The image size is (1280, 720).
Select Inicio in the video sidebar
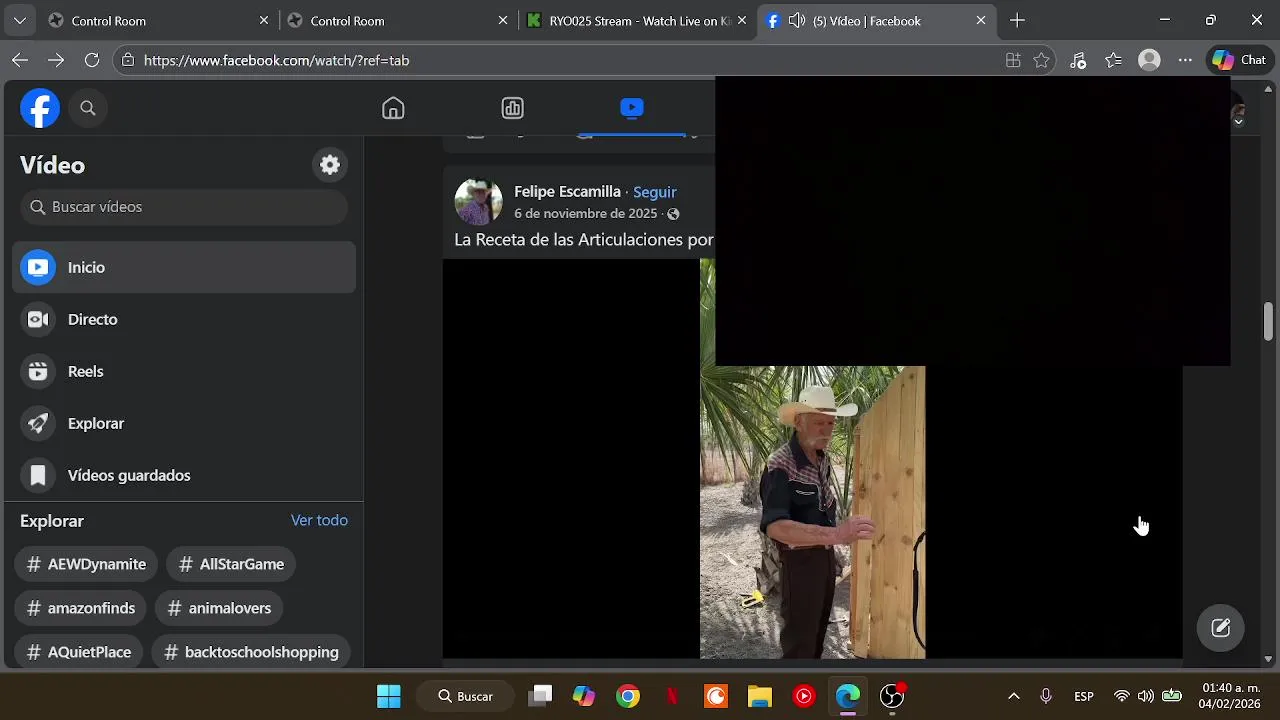[184, 267]
